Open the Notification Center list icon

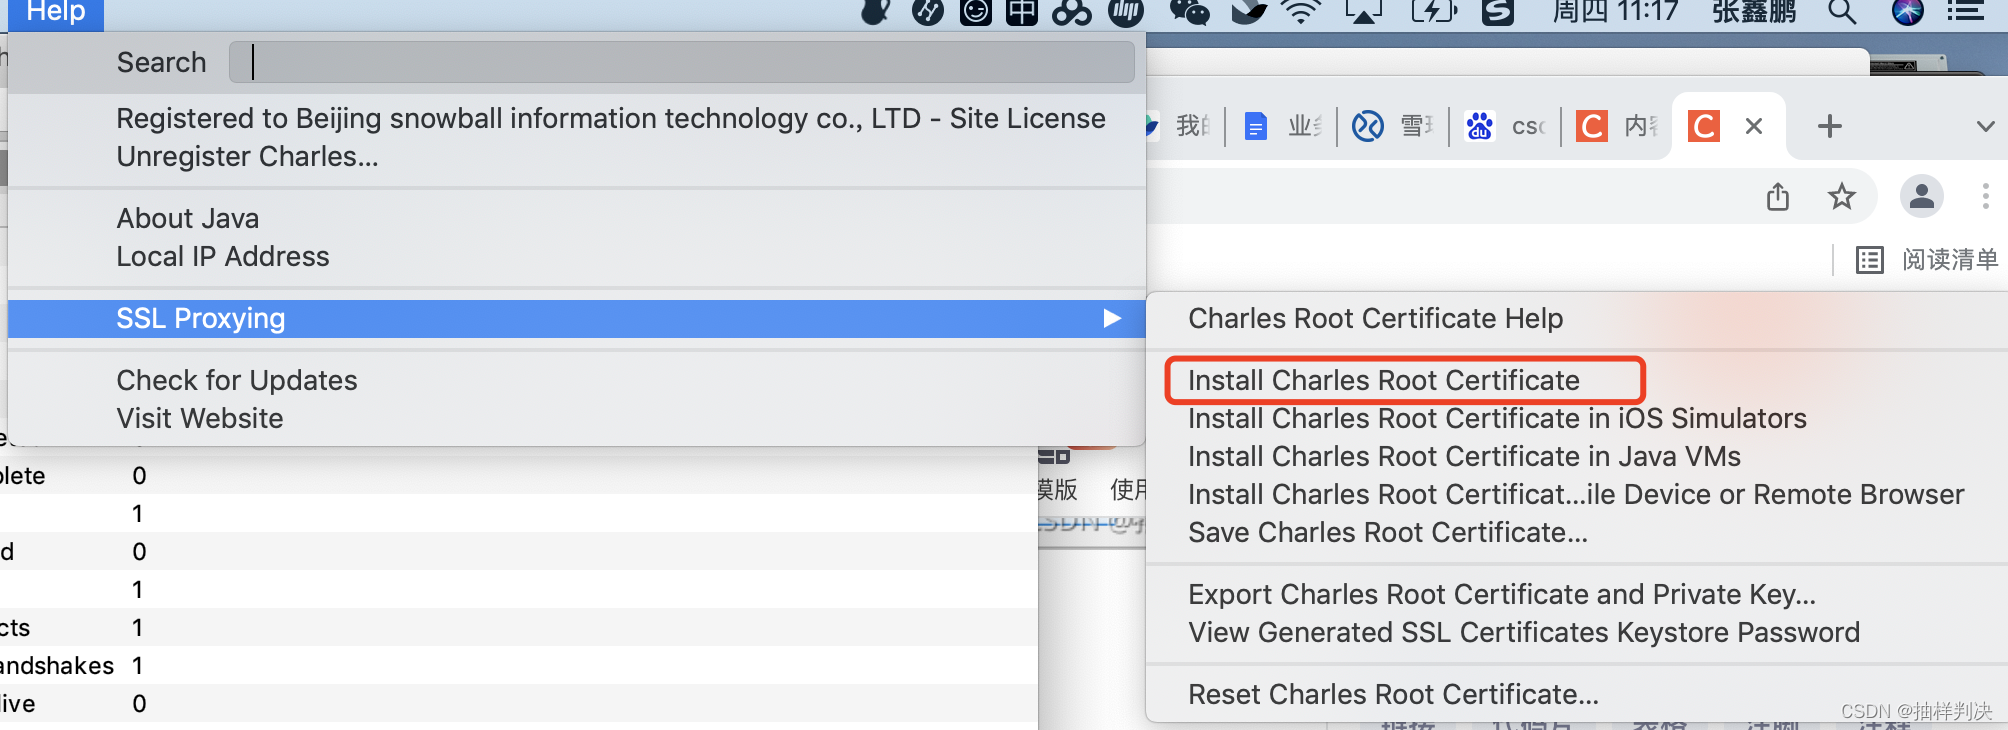pyautogui.click(x=1965, y=12)
